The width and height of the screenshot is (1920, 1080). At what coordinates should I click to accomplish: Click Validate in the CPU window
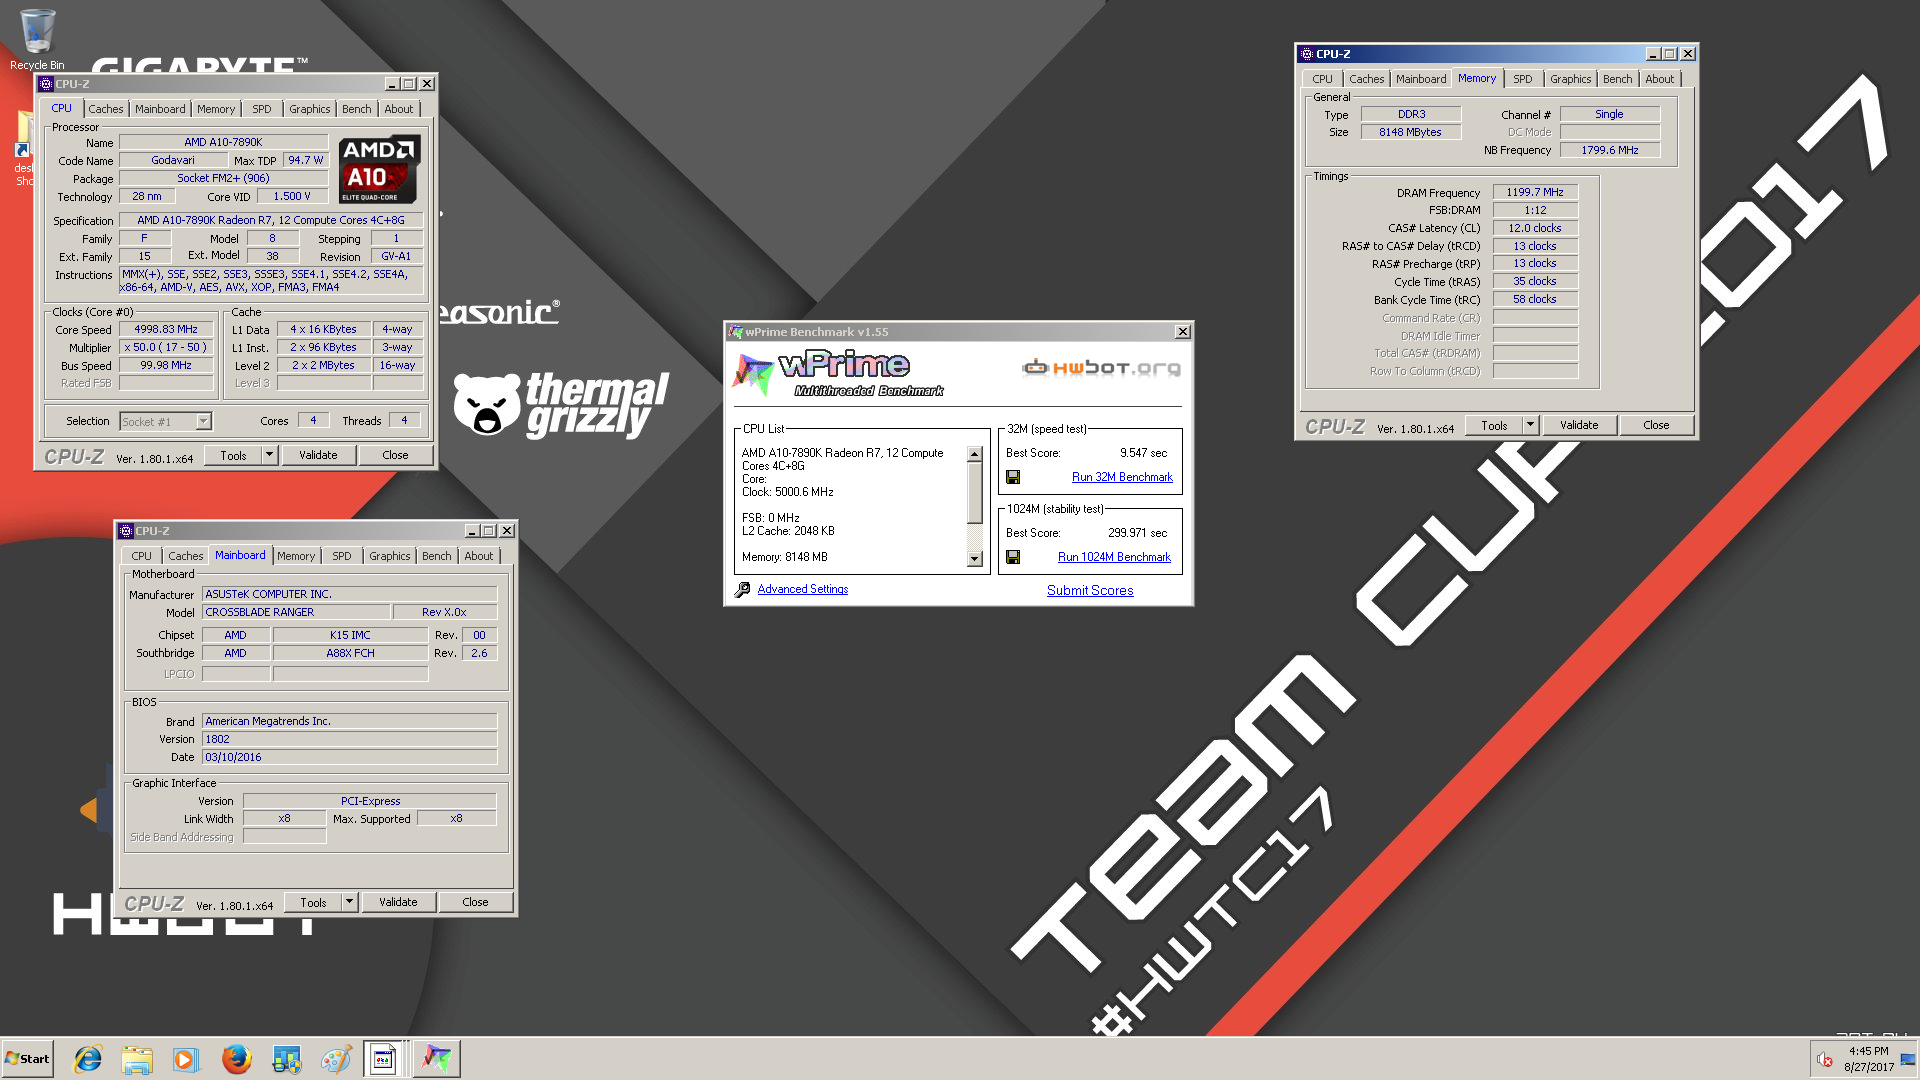click(x=318, y=455)
